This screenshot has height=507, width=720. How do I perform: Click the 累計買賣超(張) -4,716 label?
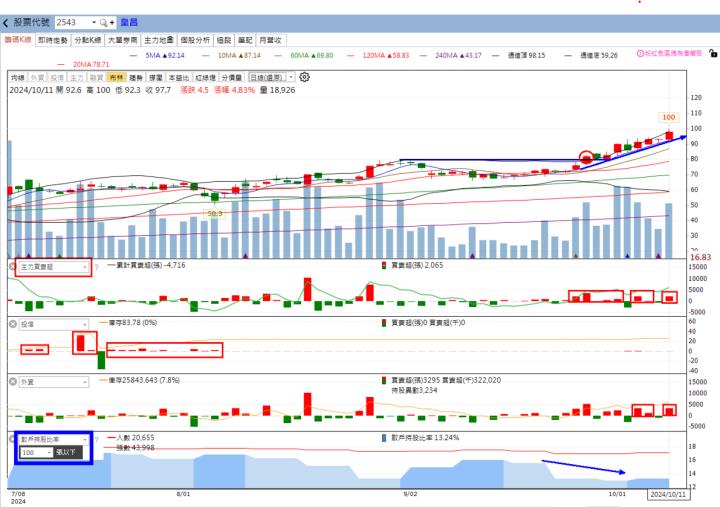(x=150, y=265)
